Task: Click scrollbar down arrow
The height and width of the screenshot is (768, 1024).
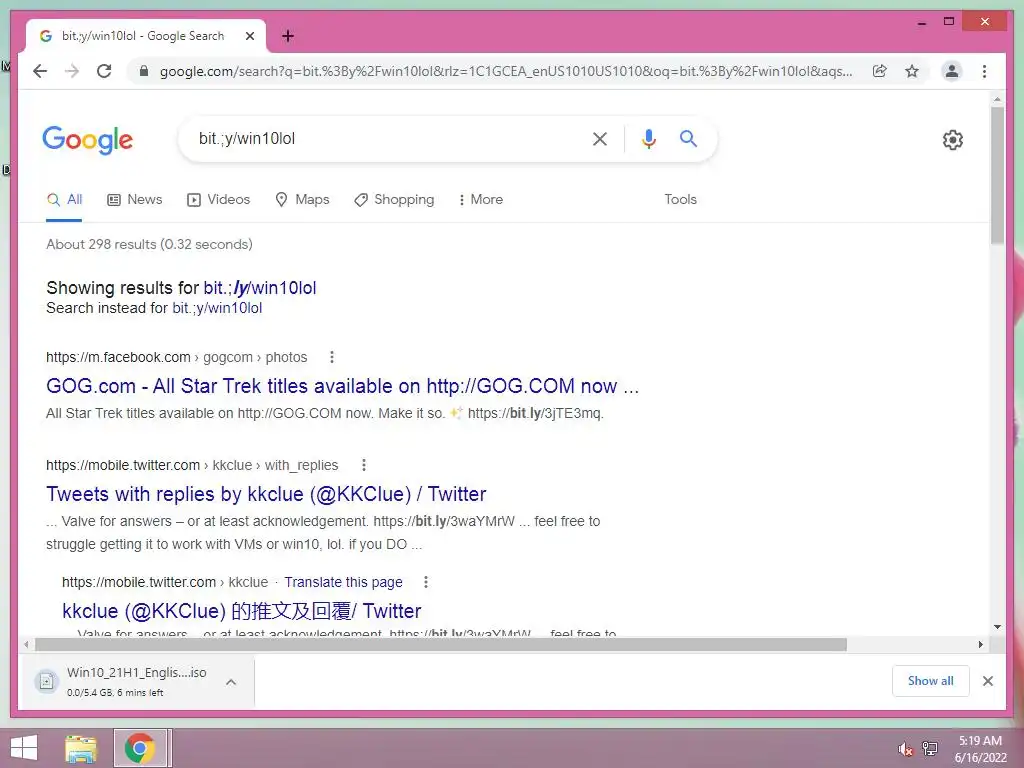Action: [x=997, y=627]
